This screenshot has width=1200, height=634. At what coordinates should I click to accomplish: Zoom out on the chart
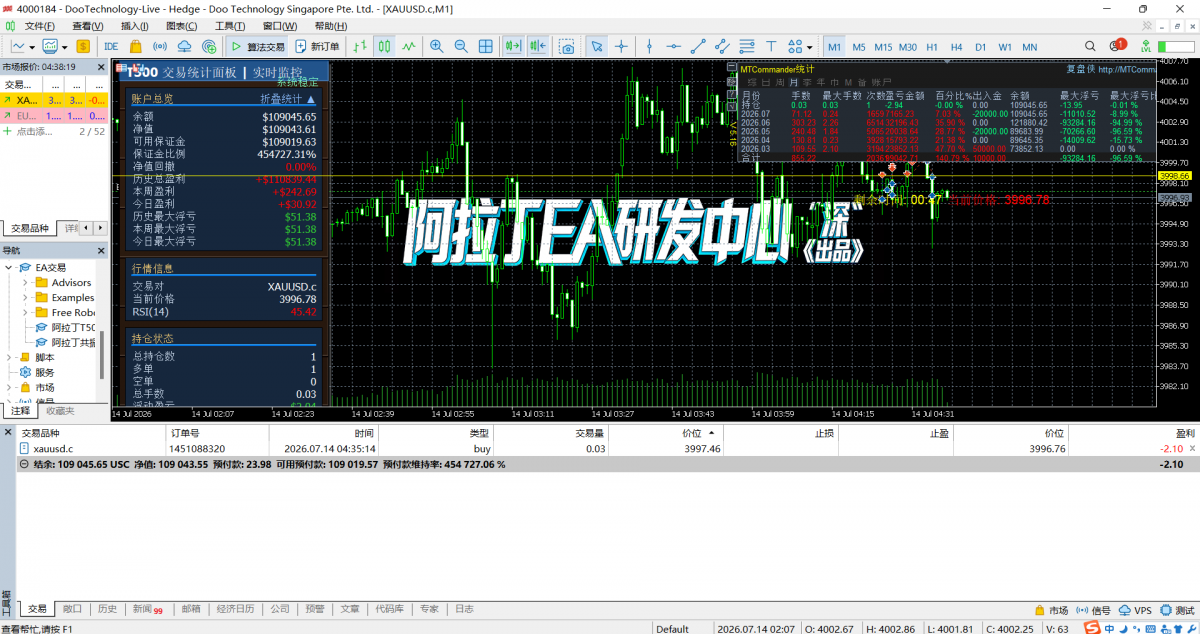click(461, 46)
